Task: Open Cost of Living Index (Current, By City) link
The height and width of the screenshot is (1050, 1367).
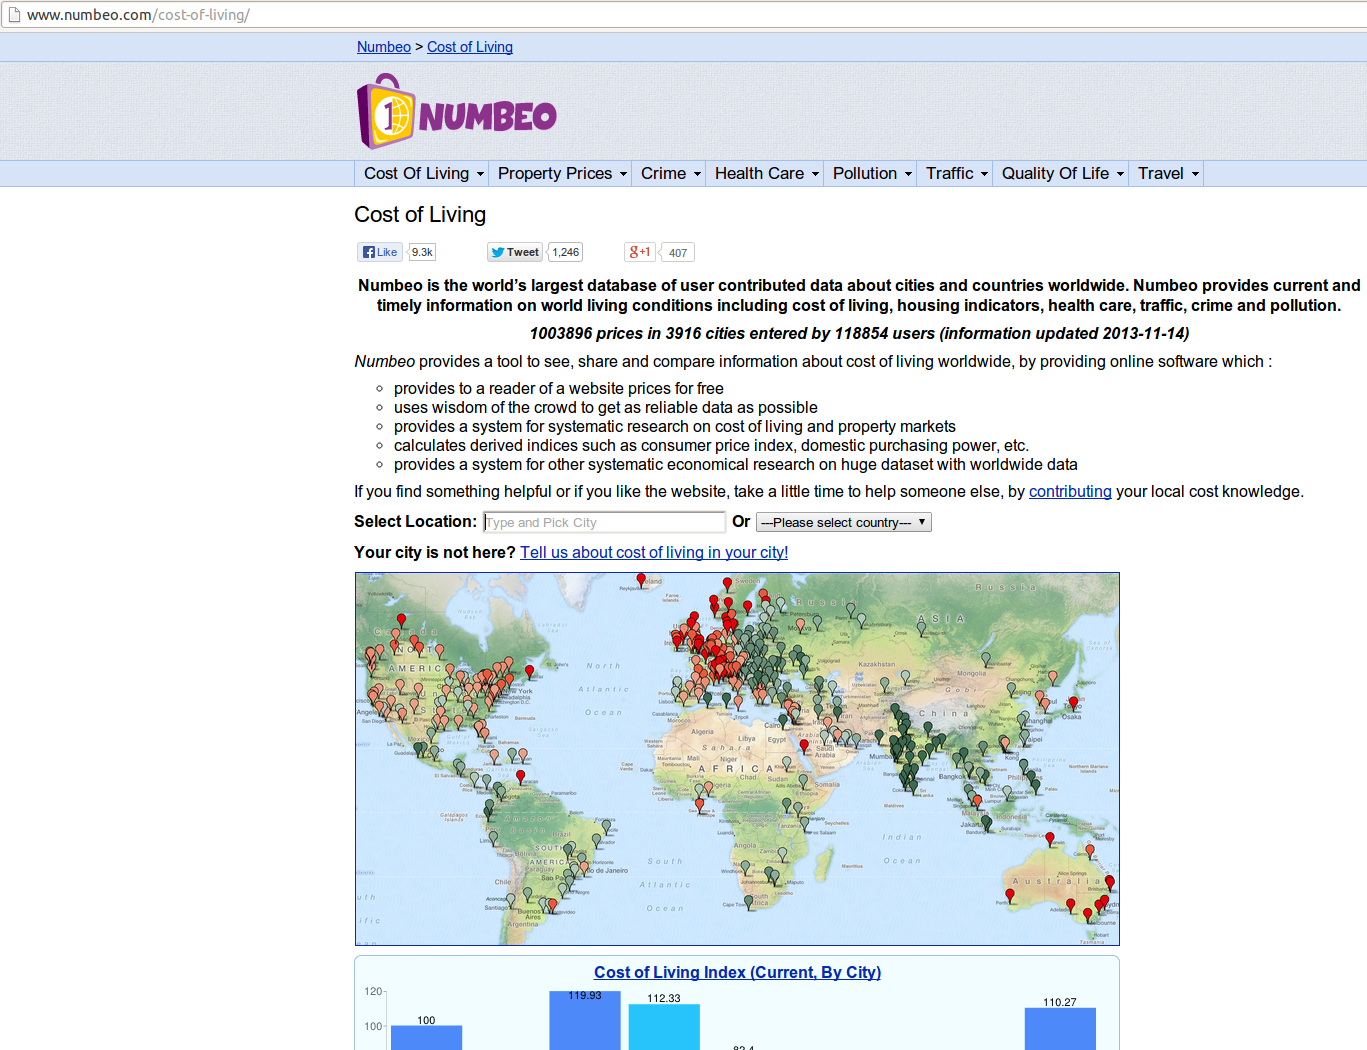Action: (x=737, y=972)
